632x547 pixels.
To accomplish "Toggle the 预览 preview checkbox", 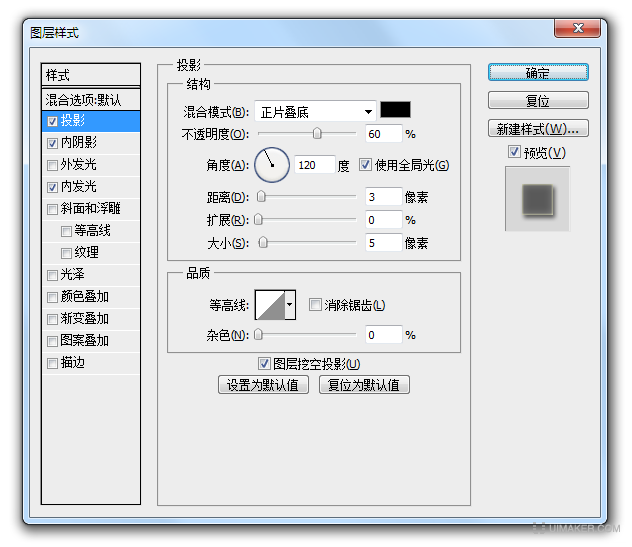I will (514, 152).
